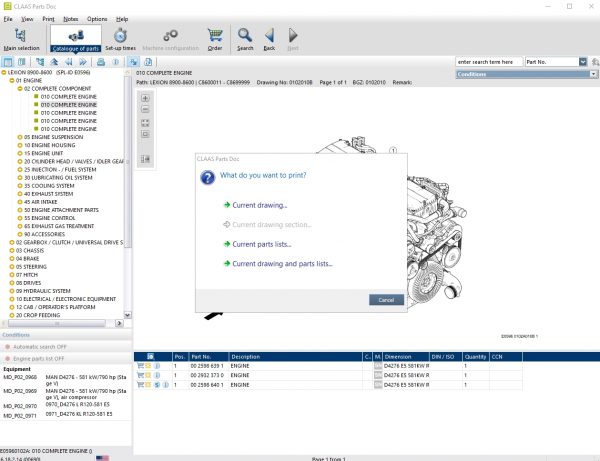Zoom out of the drawing with minus icon
This screenshot has width=600, height=461.
[145, 110]
